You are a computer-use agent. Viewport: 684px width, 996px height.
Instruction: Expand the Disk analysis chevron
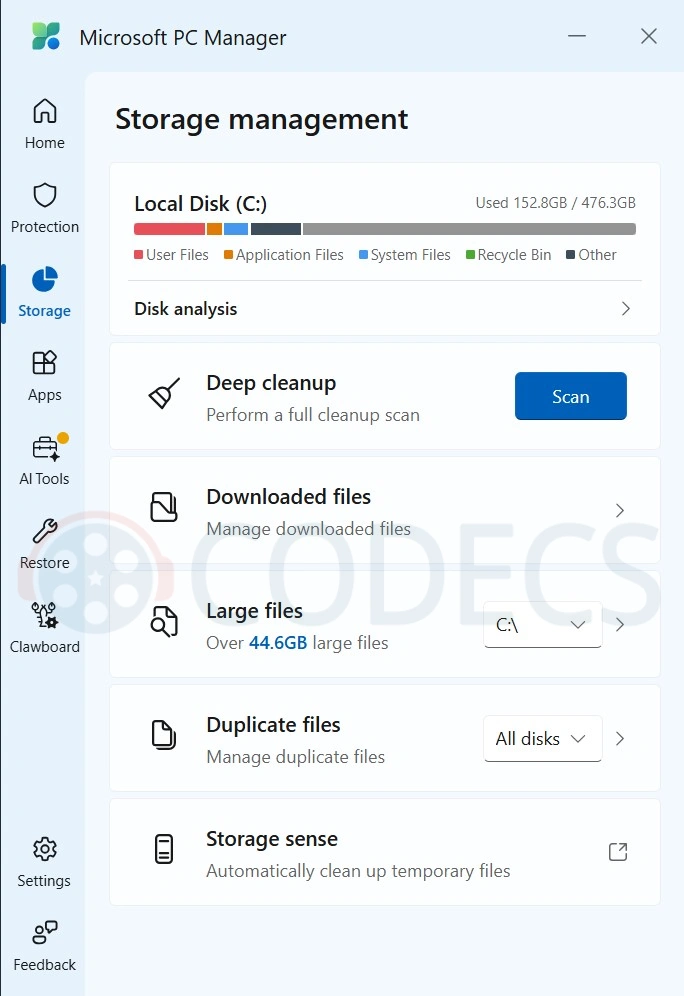pos(626,309)
